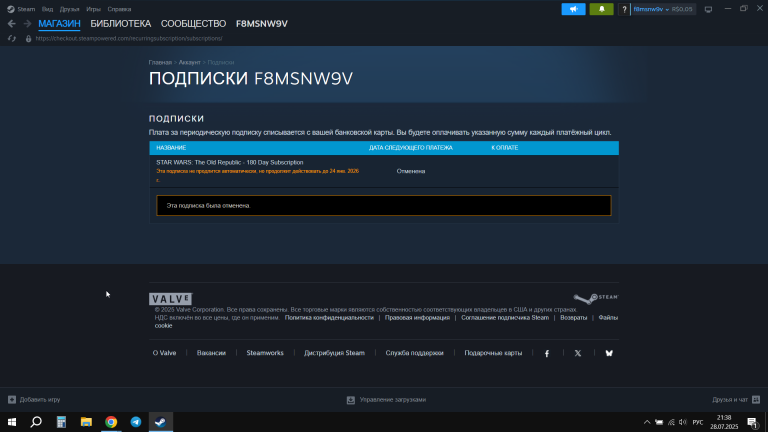Launch Calculator from the taskbar

(x=61, y=422)
